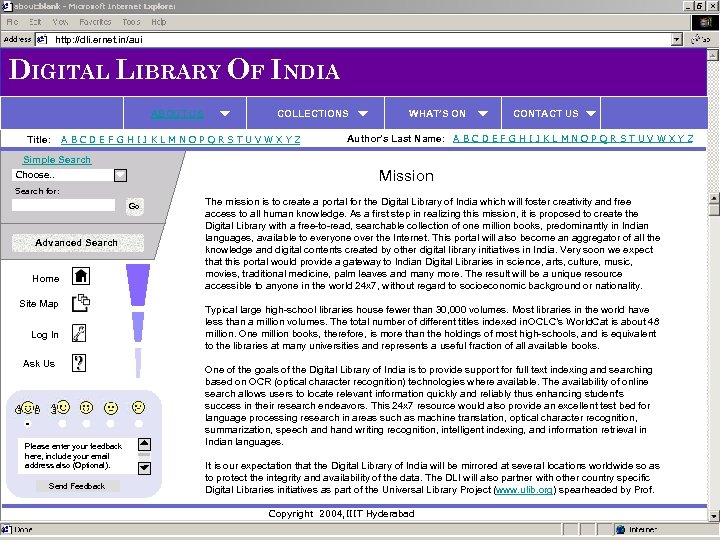Click the page scrollbar up arrow
The width and height of the screenshot is (720, 540).
click(x=713, y=55)
